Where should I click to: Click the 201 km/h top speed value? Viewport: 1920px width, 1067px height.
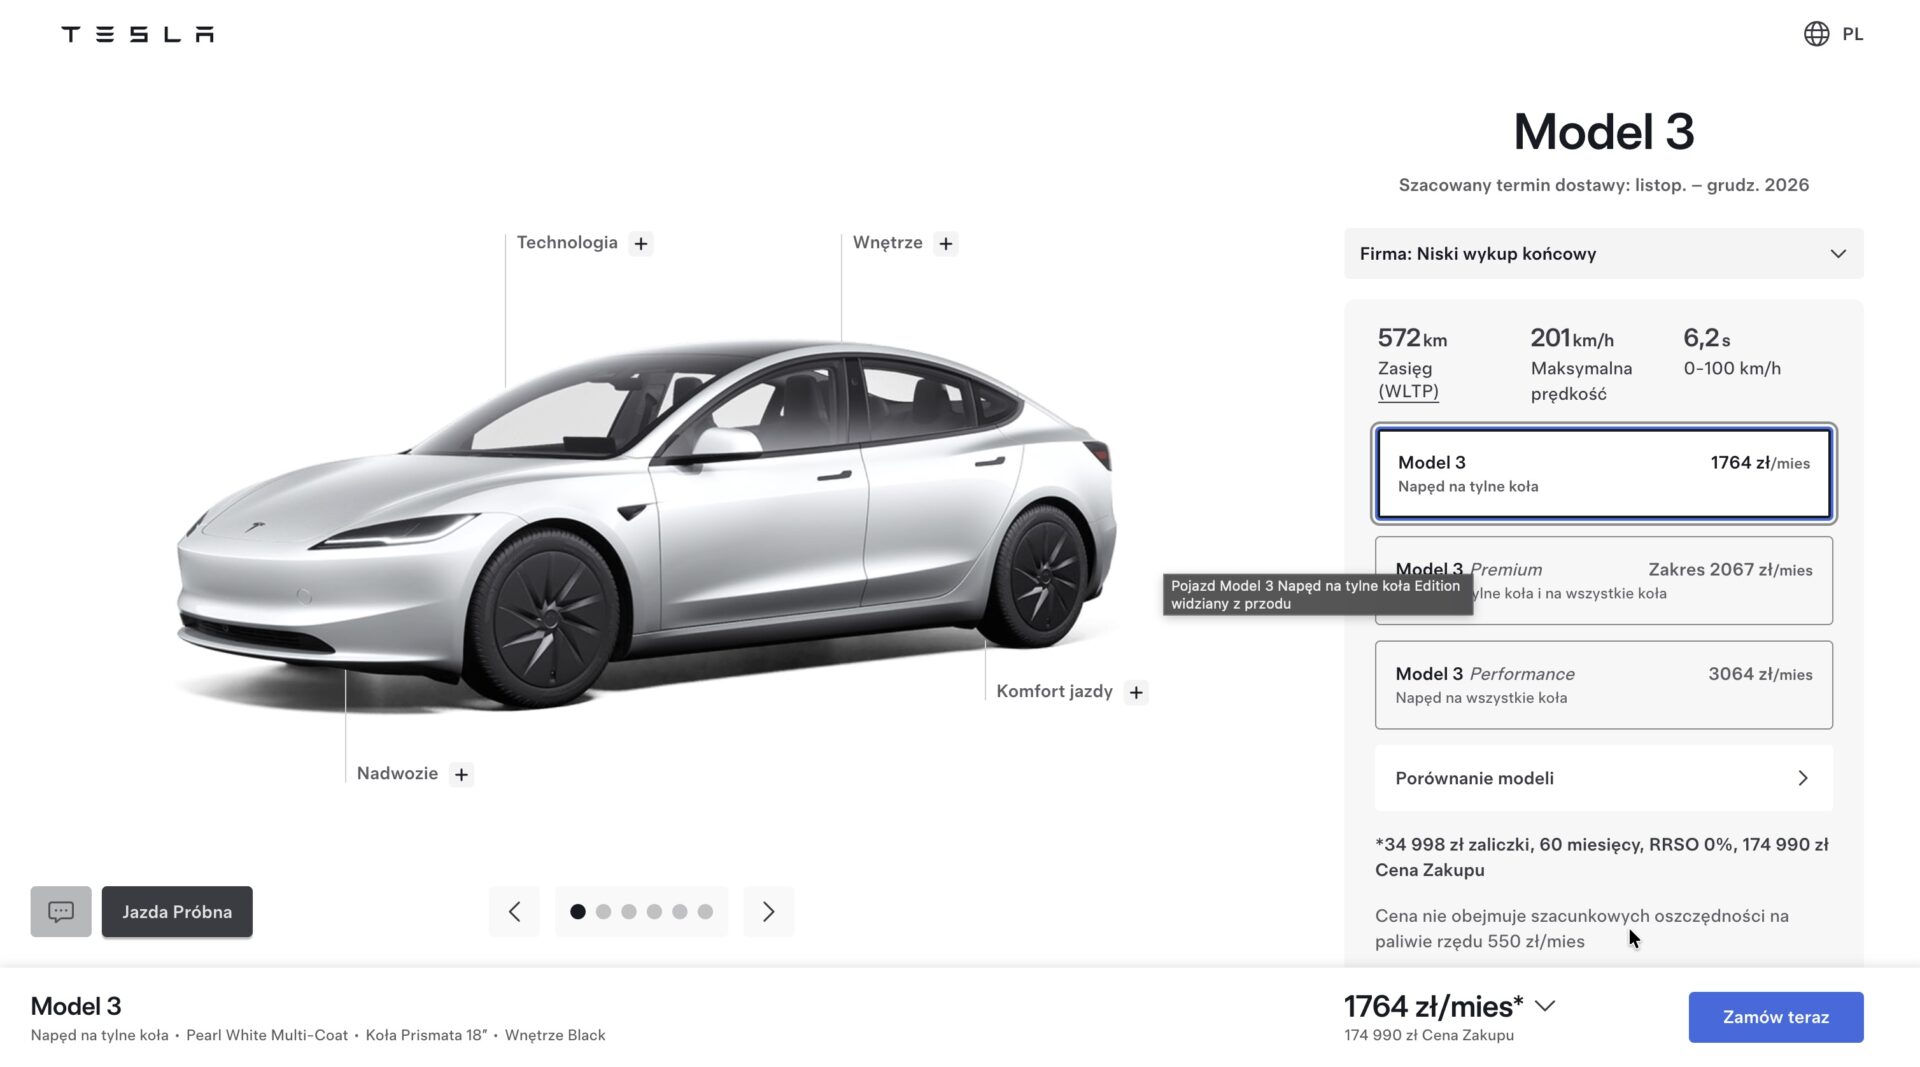[x=1572, y=338]
